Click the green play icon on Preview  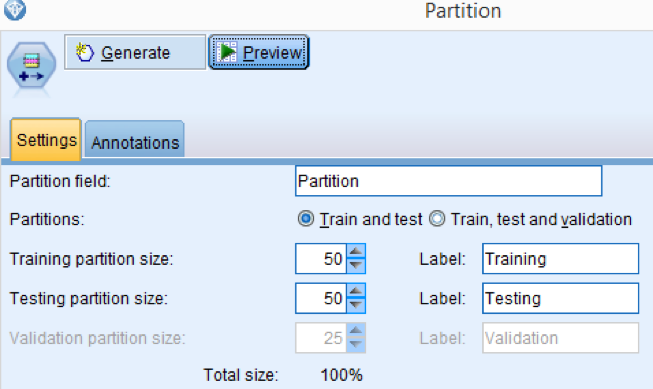pyautogui.click(x=227, y=52)
